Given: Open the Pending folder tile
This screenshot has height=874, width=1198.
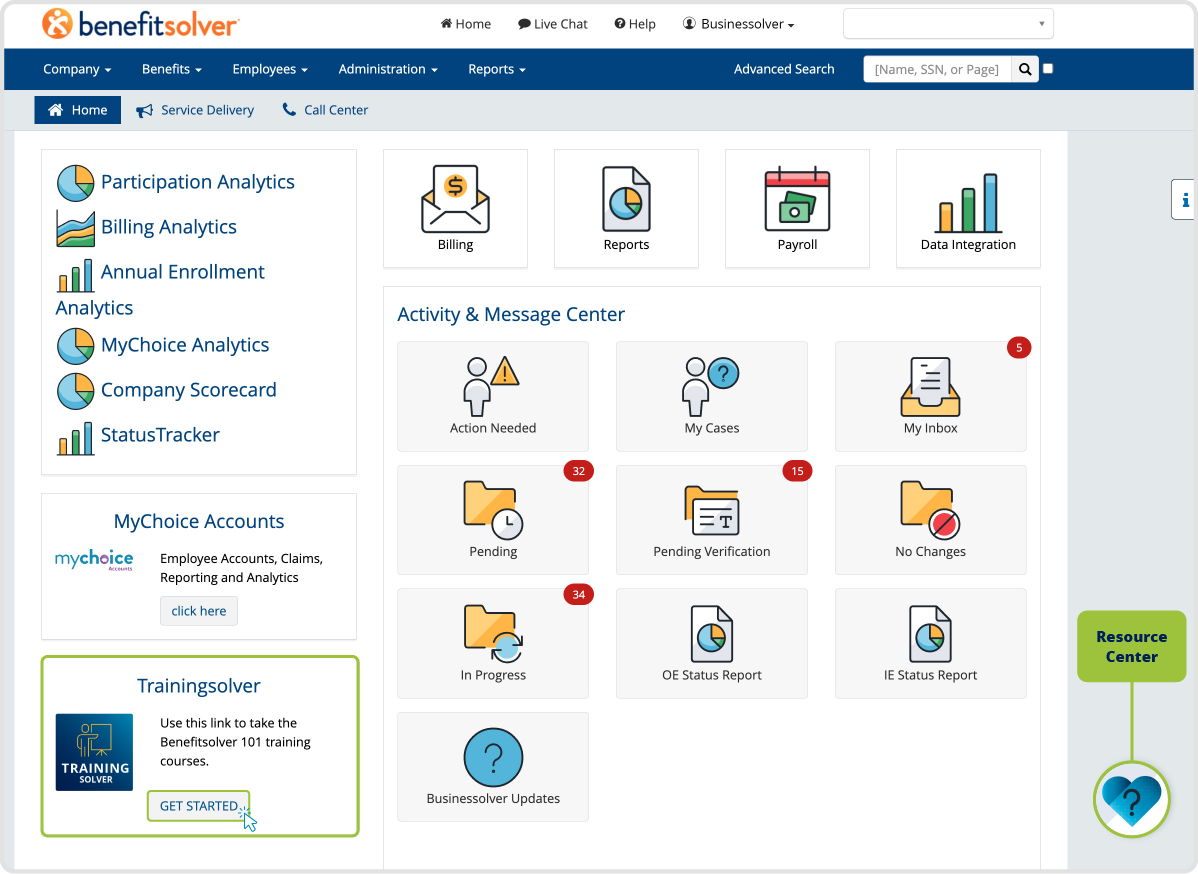Looking at the screenshot, I should click(493, 520).
